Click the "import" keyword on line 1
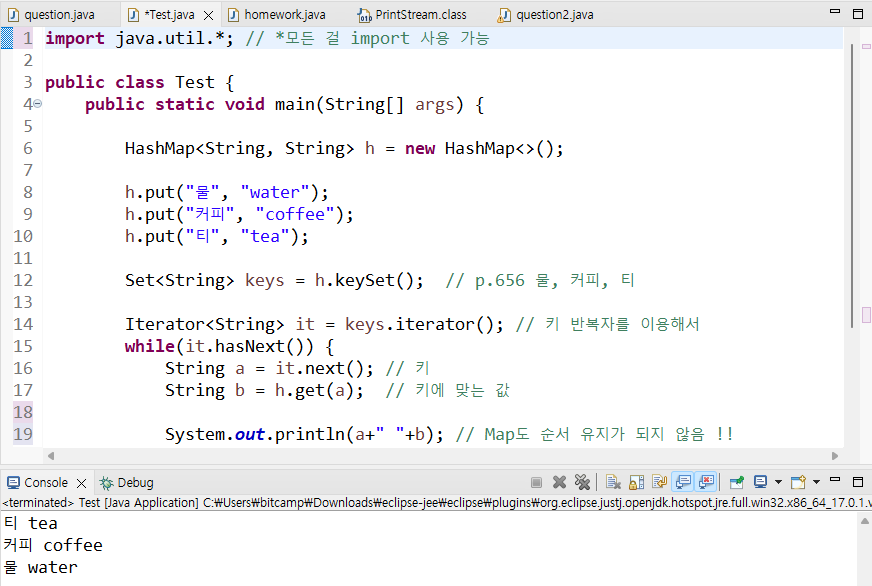The image size is (872, 586). pos(75,38)
